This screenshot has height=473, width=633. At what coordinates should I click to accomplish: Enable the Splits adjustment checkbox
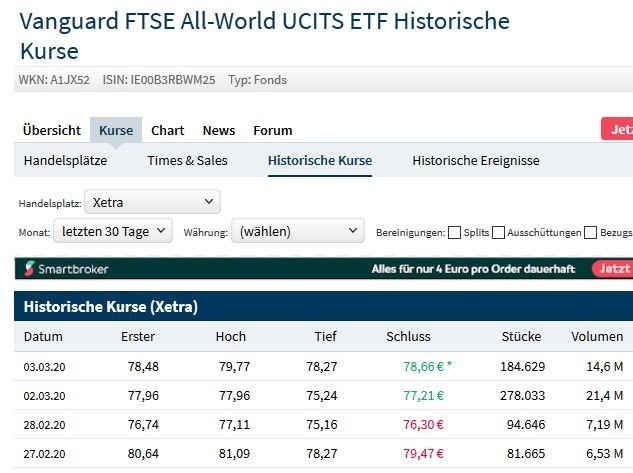pyautogui.click(x=455, y=232)
